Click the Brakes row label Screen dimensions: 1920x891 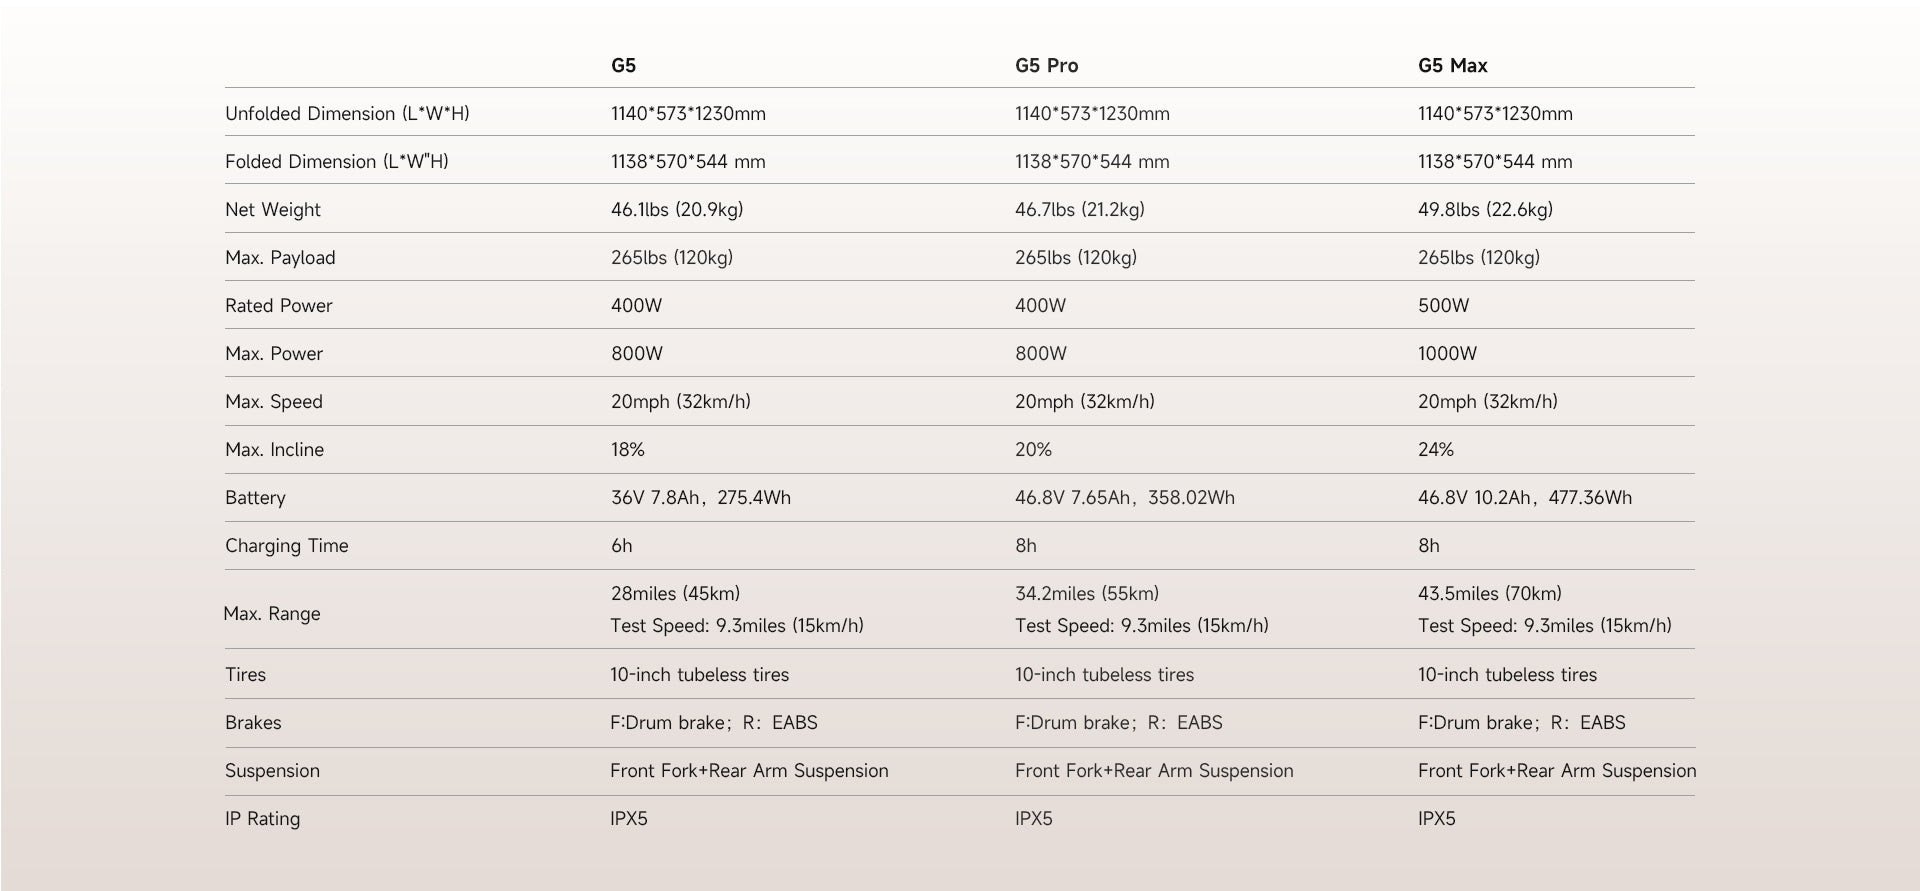(x=253, y=723)
